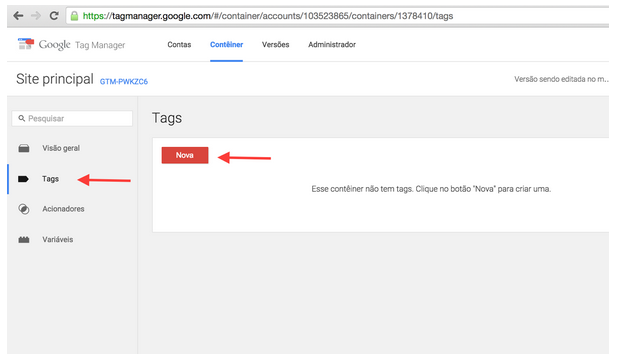Go to the Administrador tab
Viewport: 620px width, 363px height.
(x=332, y=45)
